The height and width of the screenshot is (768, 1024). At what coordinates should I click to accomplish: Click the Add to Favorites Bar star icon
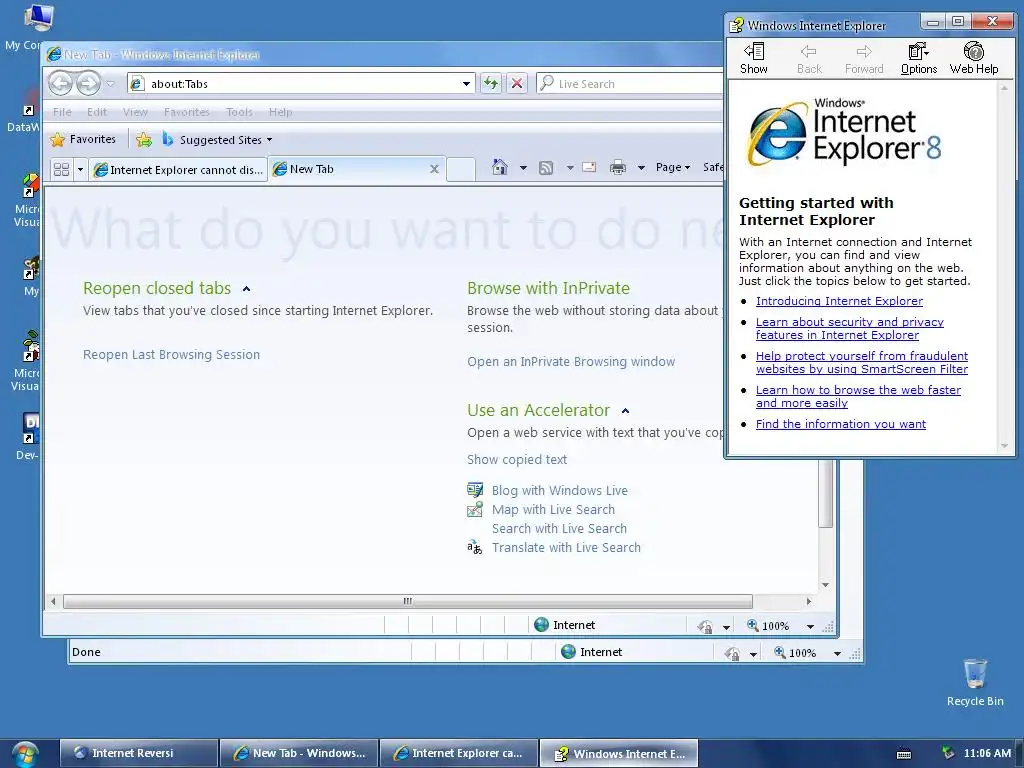pos(144,140)
